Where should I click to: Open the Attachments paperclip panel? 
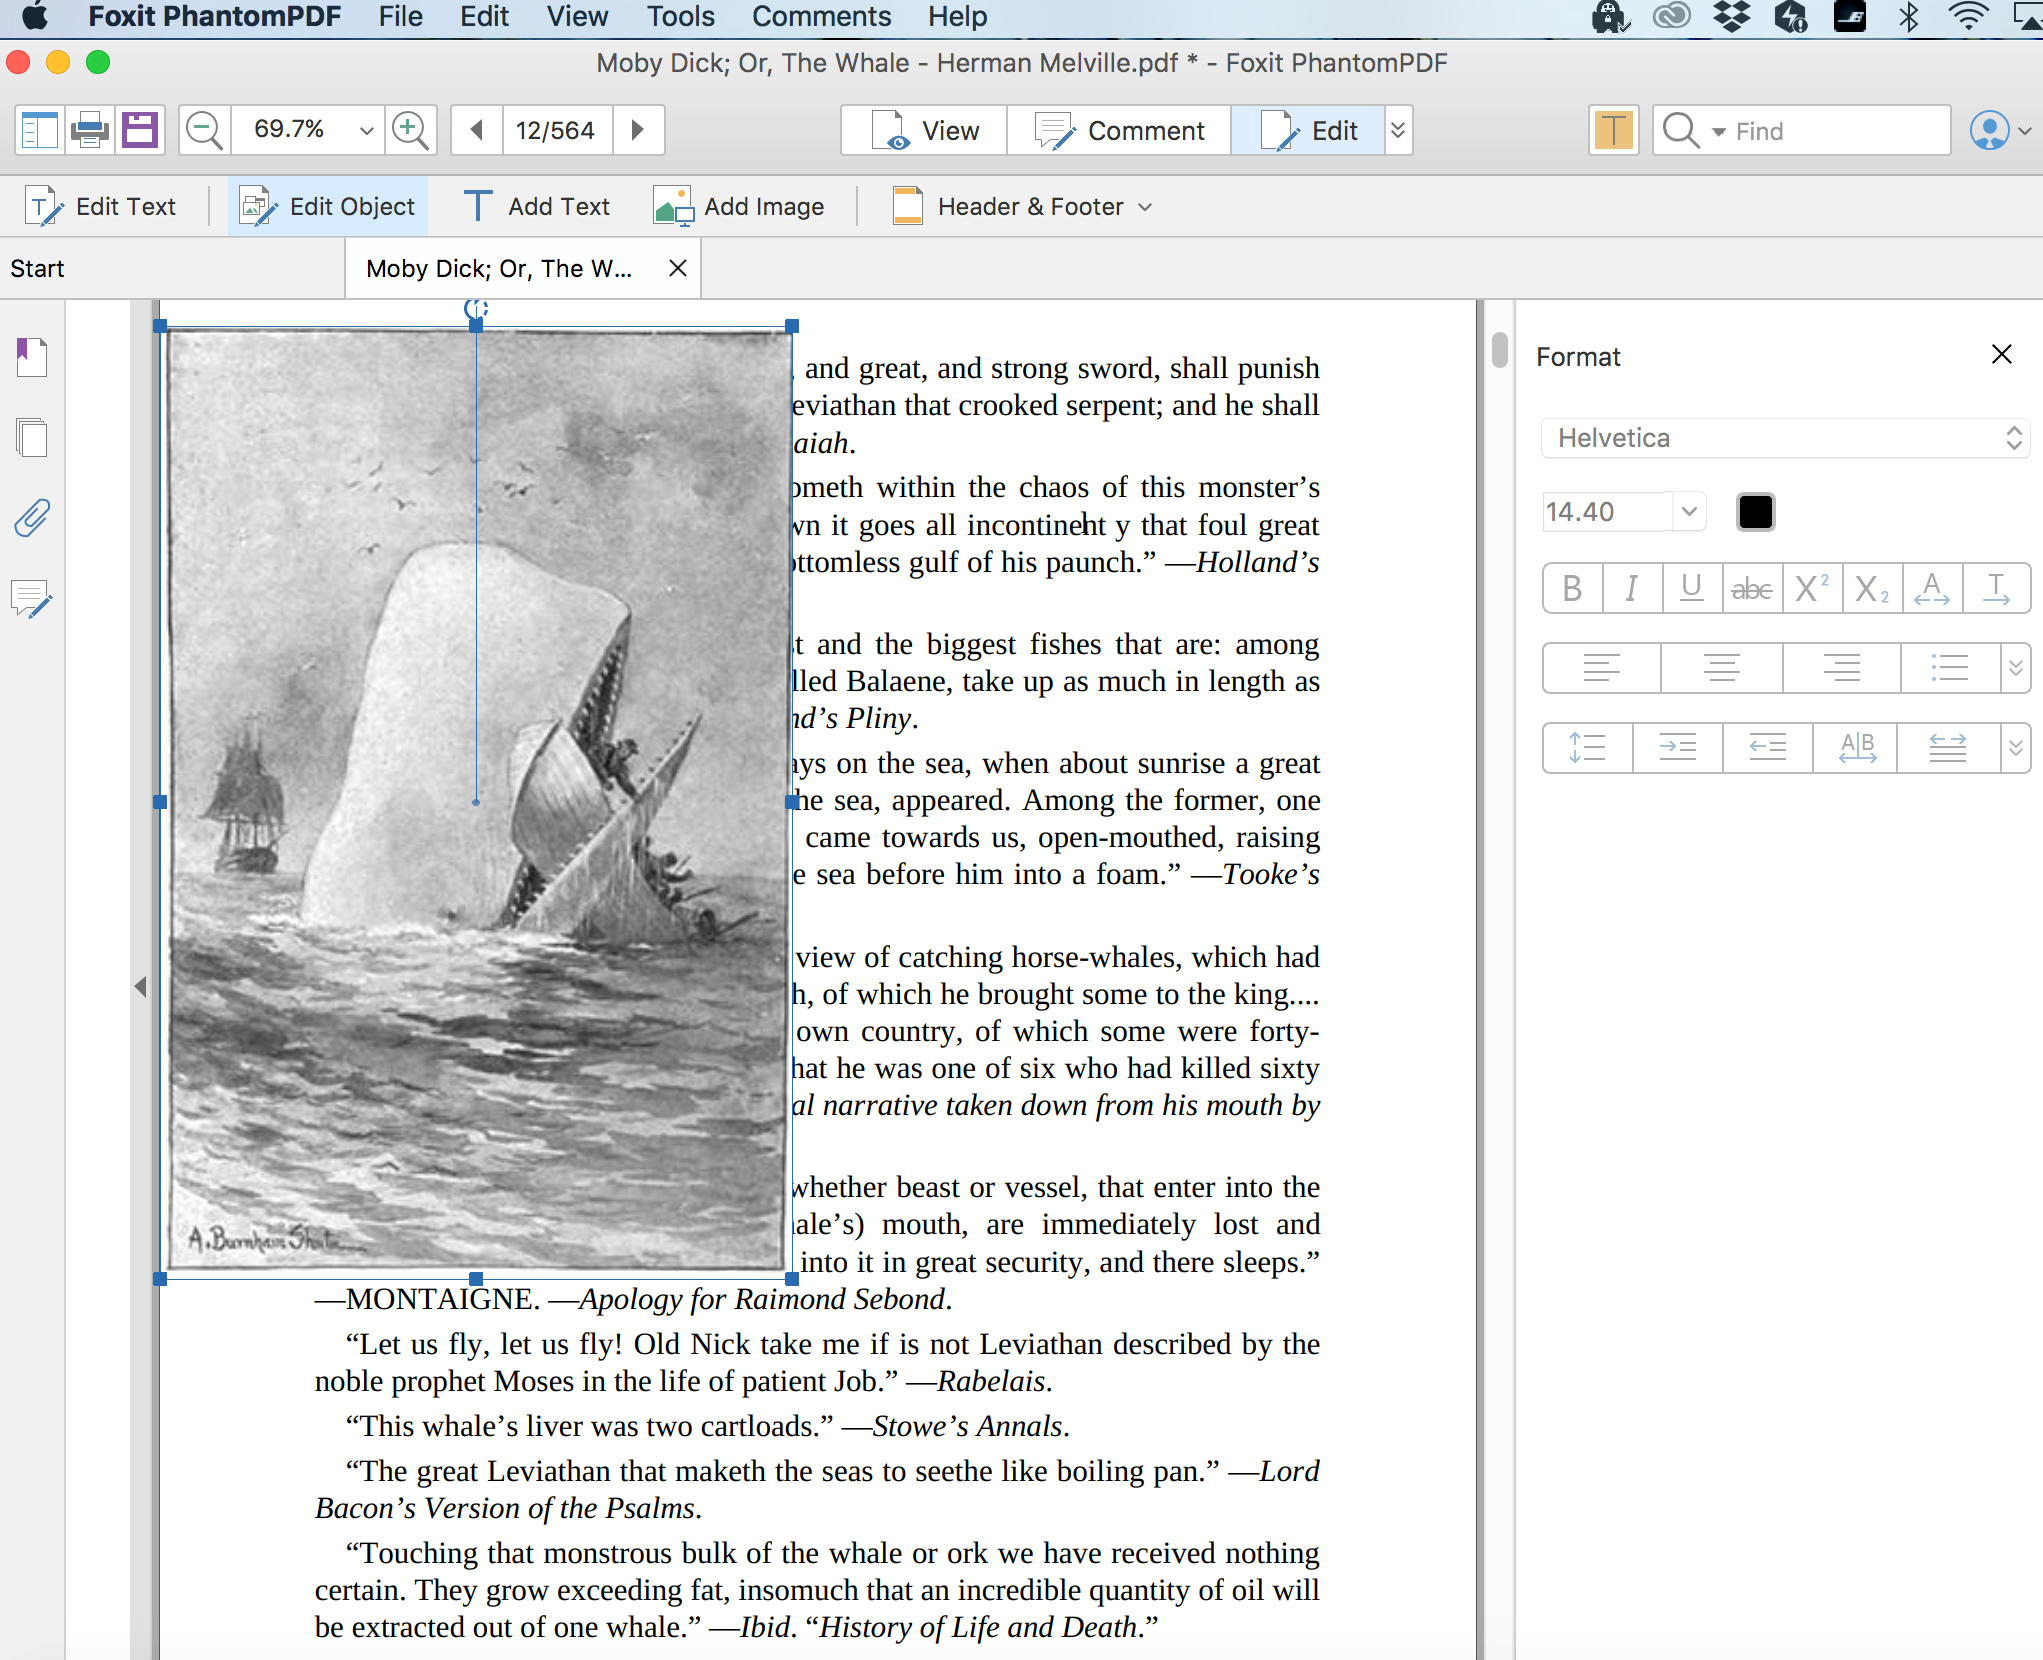pos(32,518)
